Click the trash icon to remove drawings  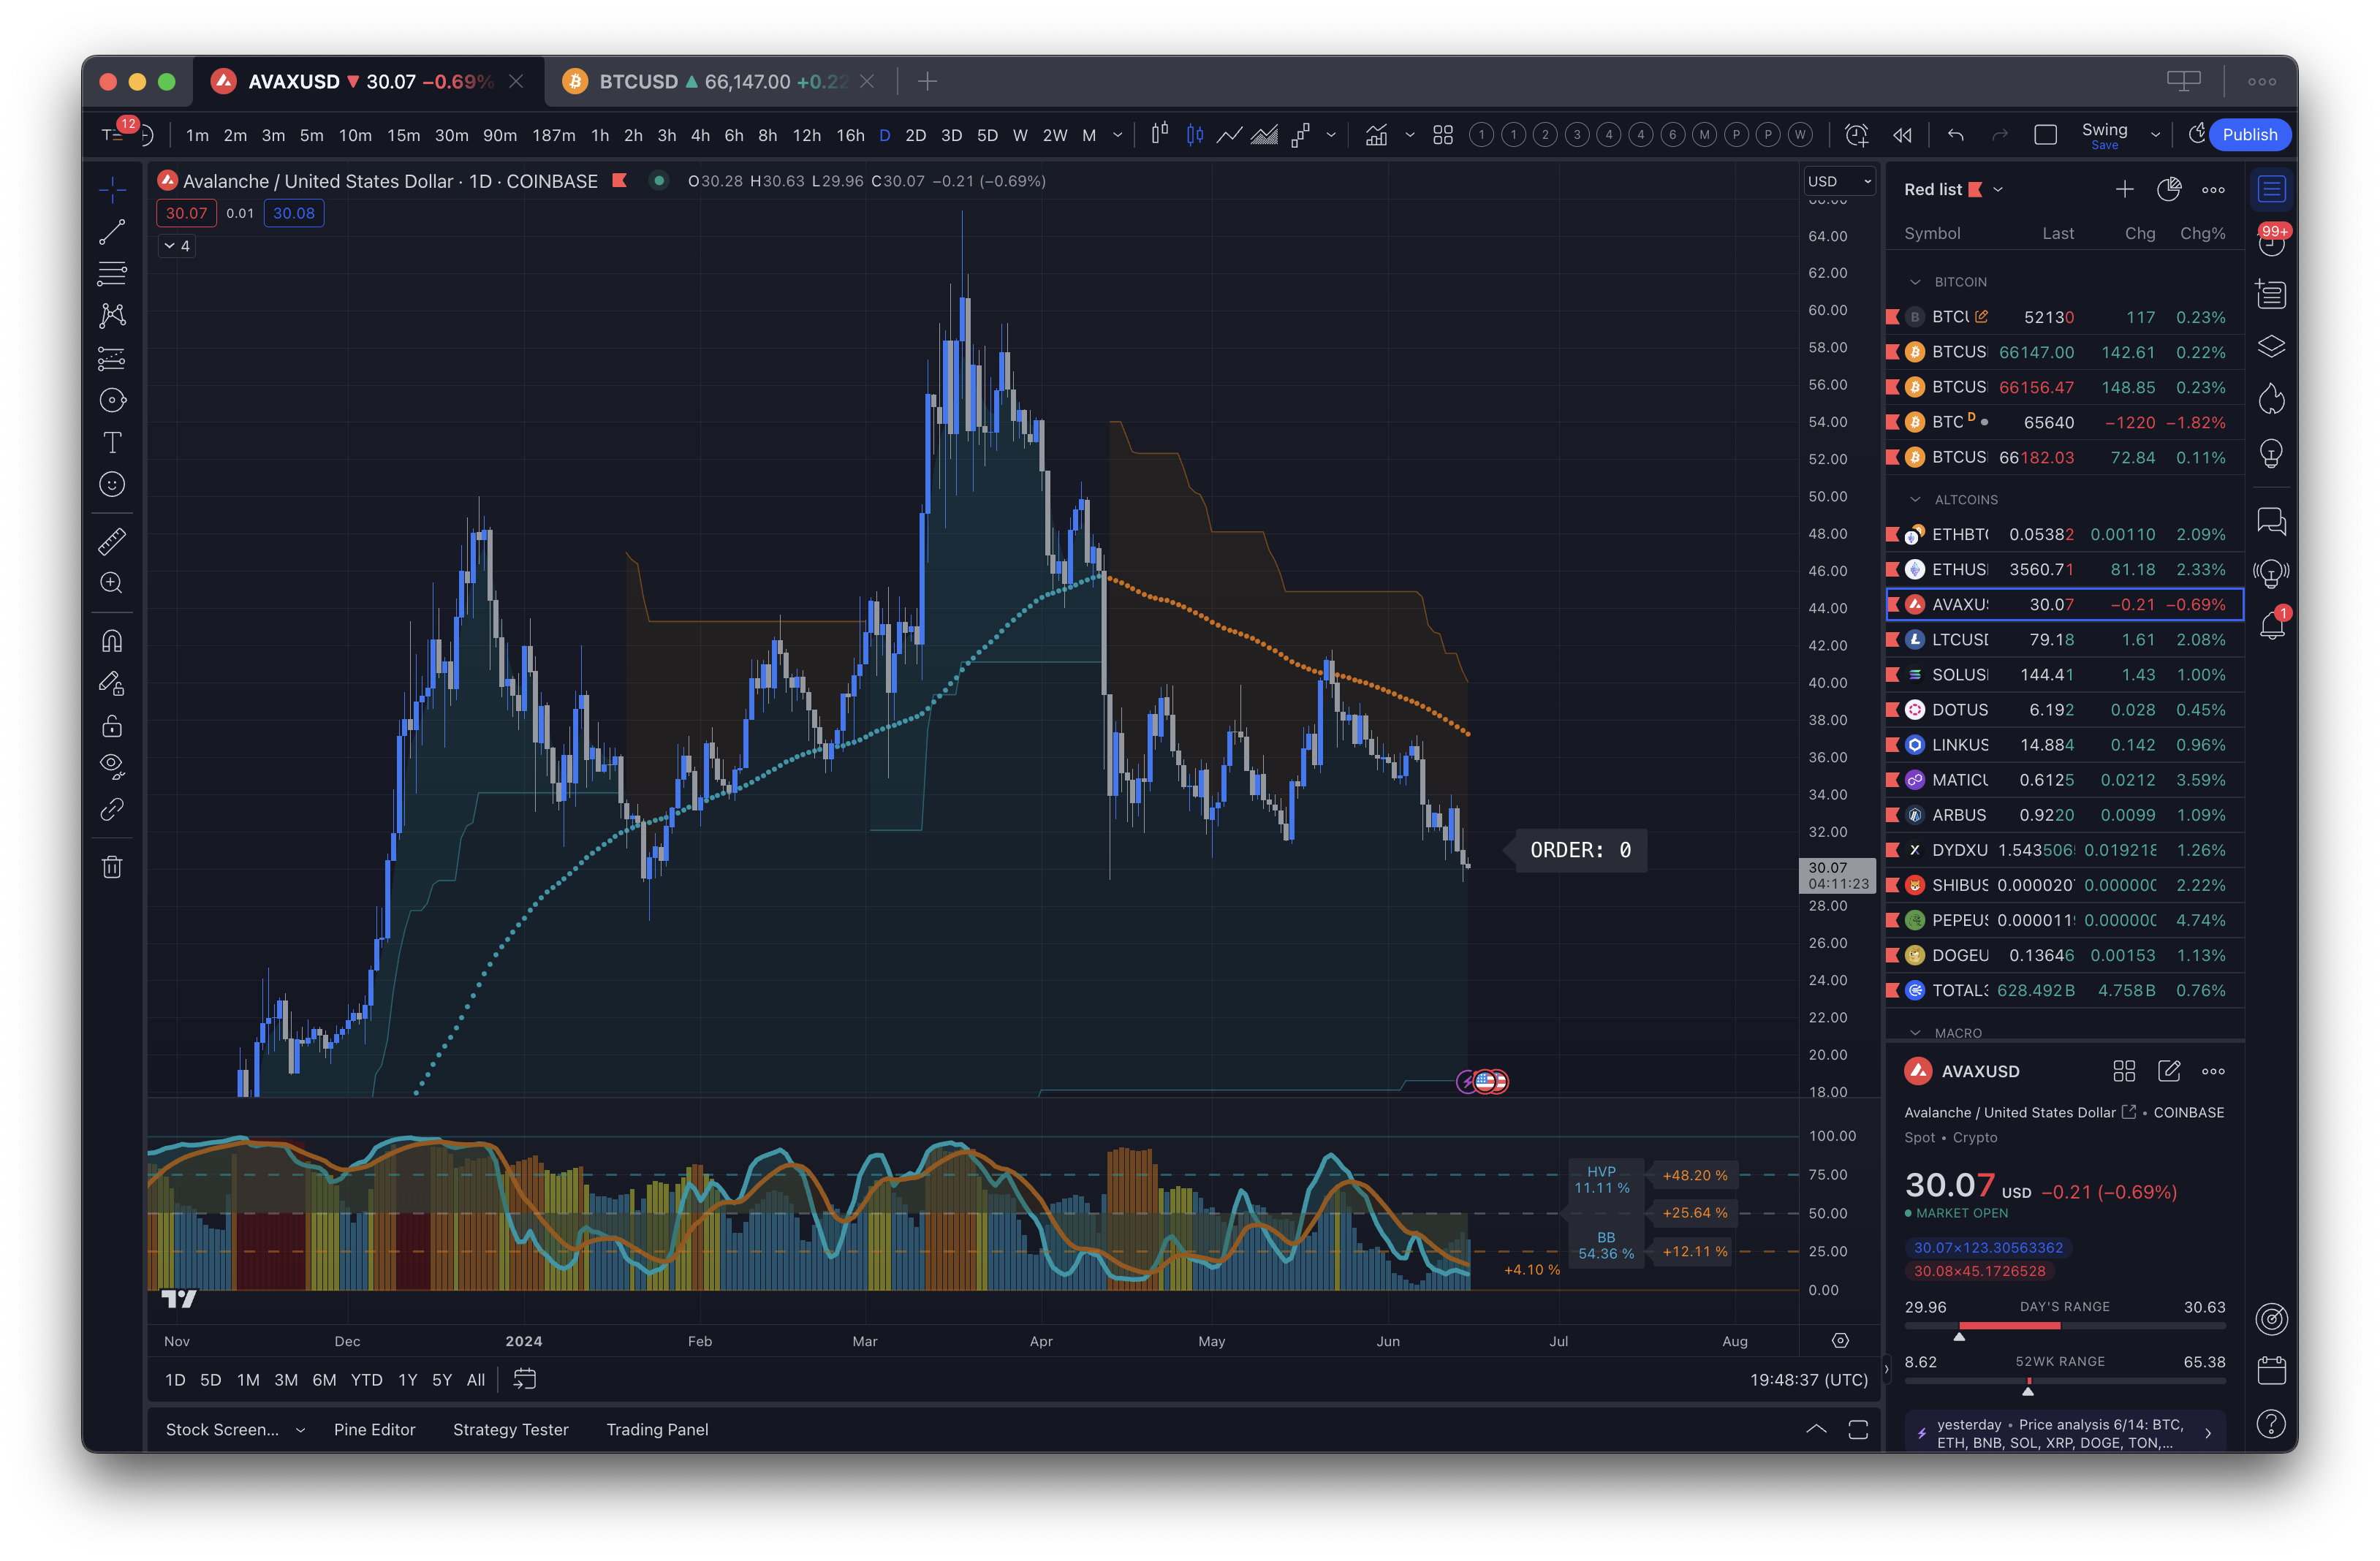pyautogui.click(x=112, y=867)
